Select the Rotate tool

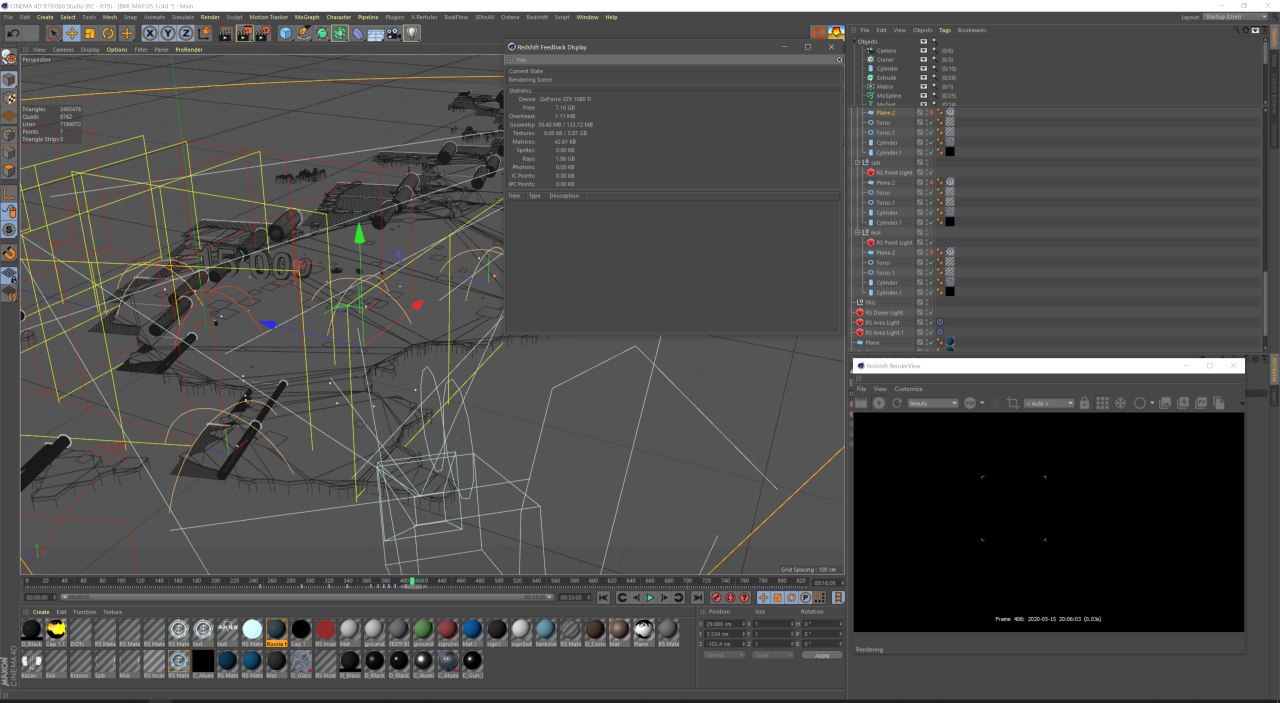tap(108, 33)
